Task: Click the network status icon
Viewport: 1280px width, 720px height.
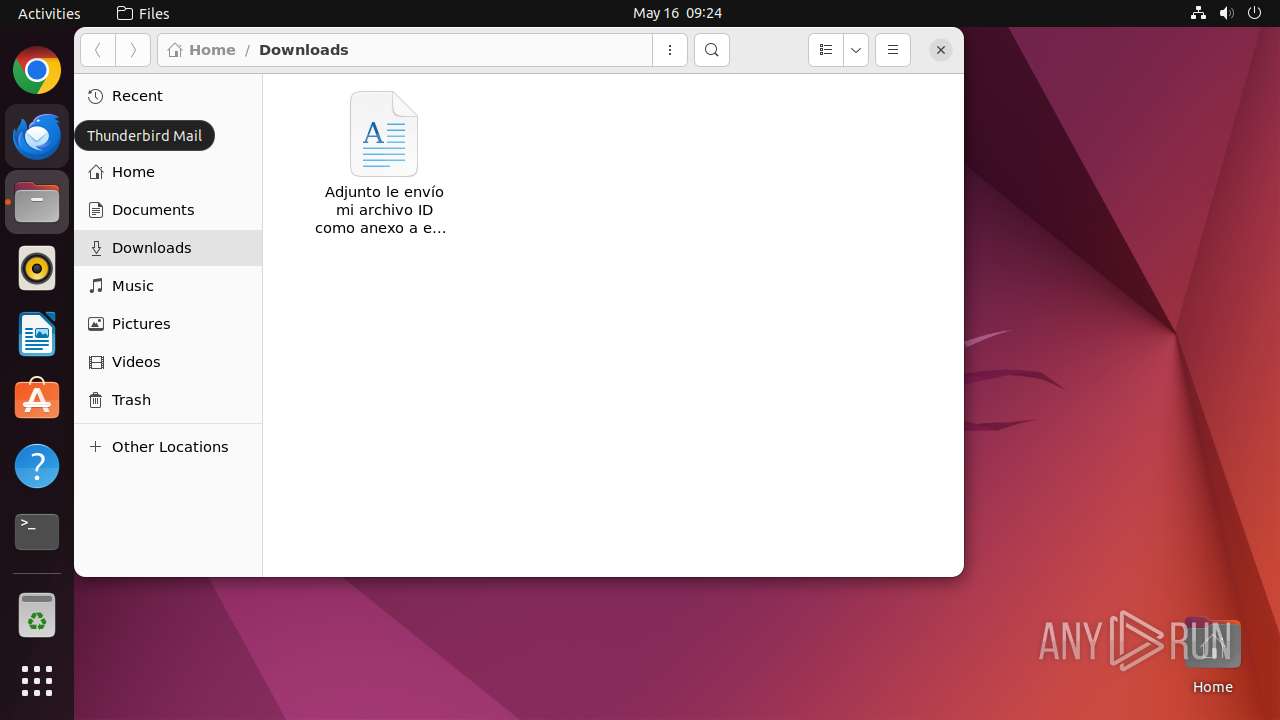Action: click(1199, 13)
